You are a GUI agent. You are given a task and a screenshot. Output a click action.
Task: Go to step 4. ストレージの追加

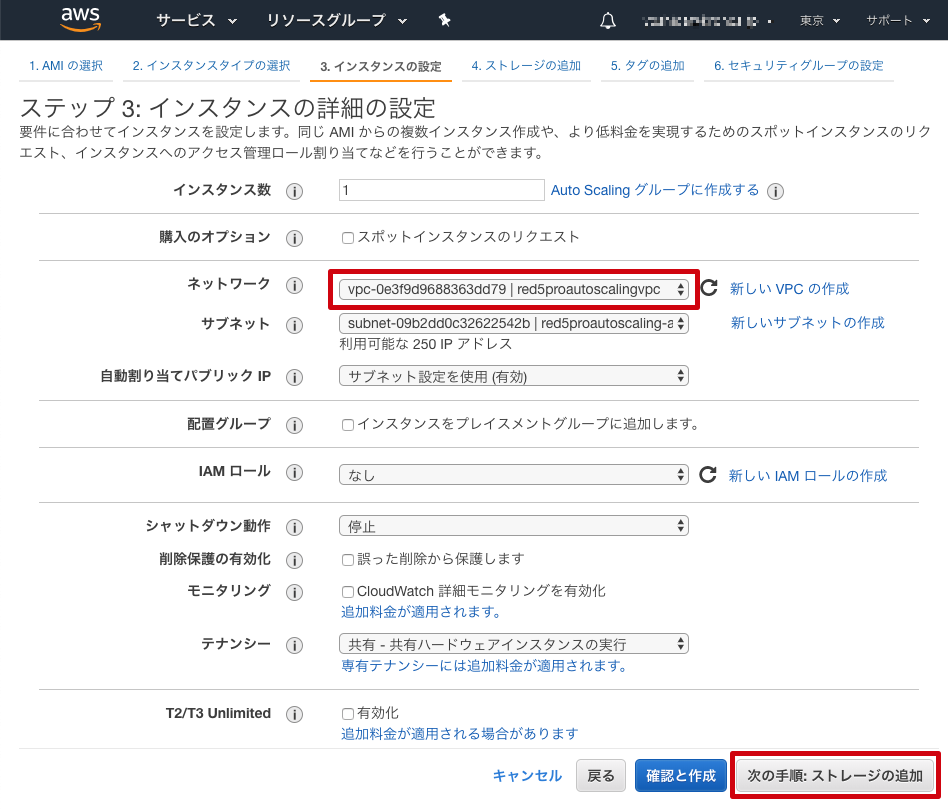point(526,65)
